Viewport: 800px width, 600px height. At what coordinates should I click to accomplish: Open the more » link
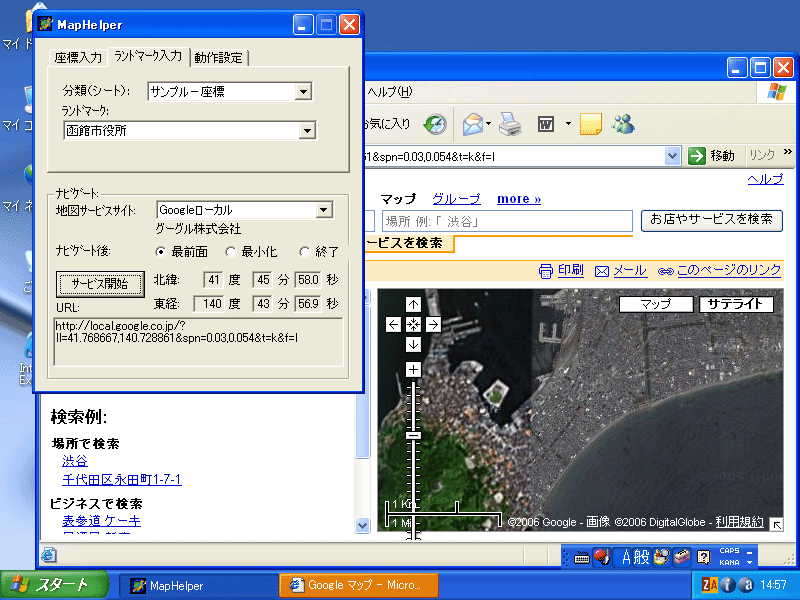click(x=519, y=199)
